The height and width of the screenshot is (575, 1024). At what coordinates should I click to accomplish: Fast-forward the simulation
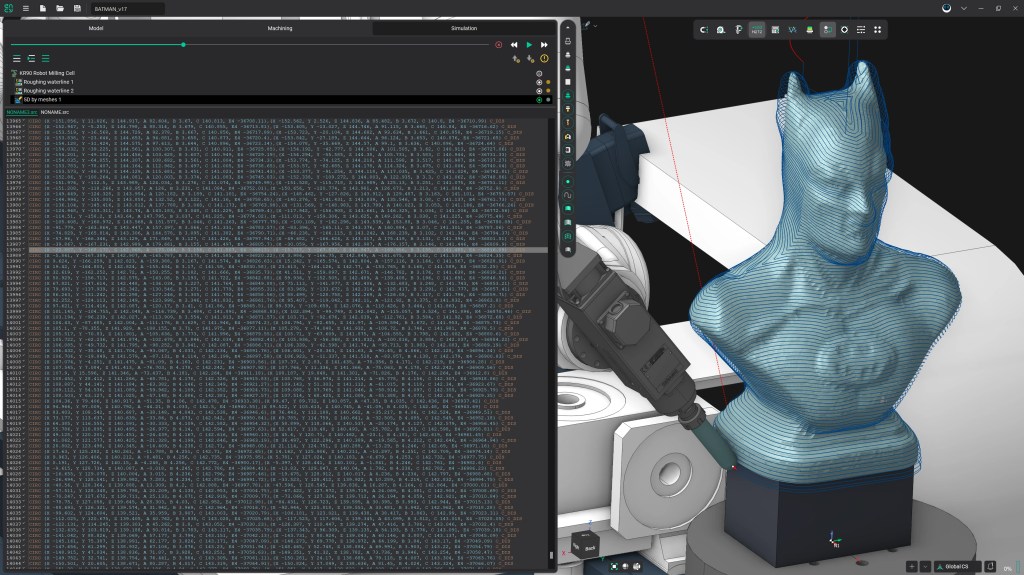pos(544,45)
